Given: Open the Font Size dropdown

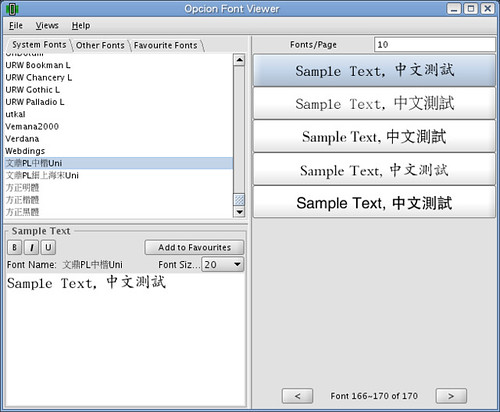Looking at the screenshot, I should tap(223, 265).
